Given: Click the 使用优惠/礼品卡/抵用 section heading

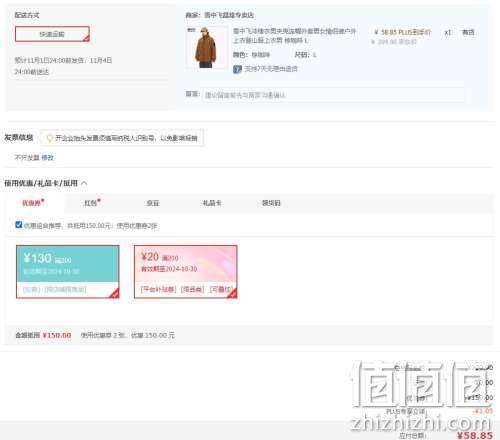Looking at the screenshot, I should click(41, 183).
